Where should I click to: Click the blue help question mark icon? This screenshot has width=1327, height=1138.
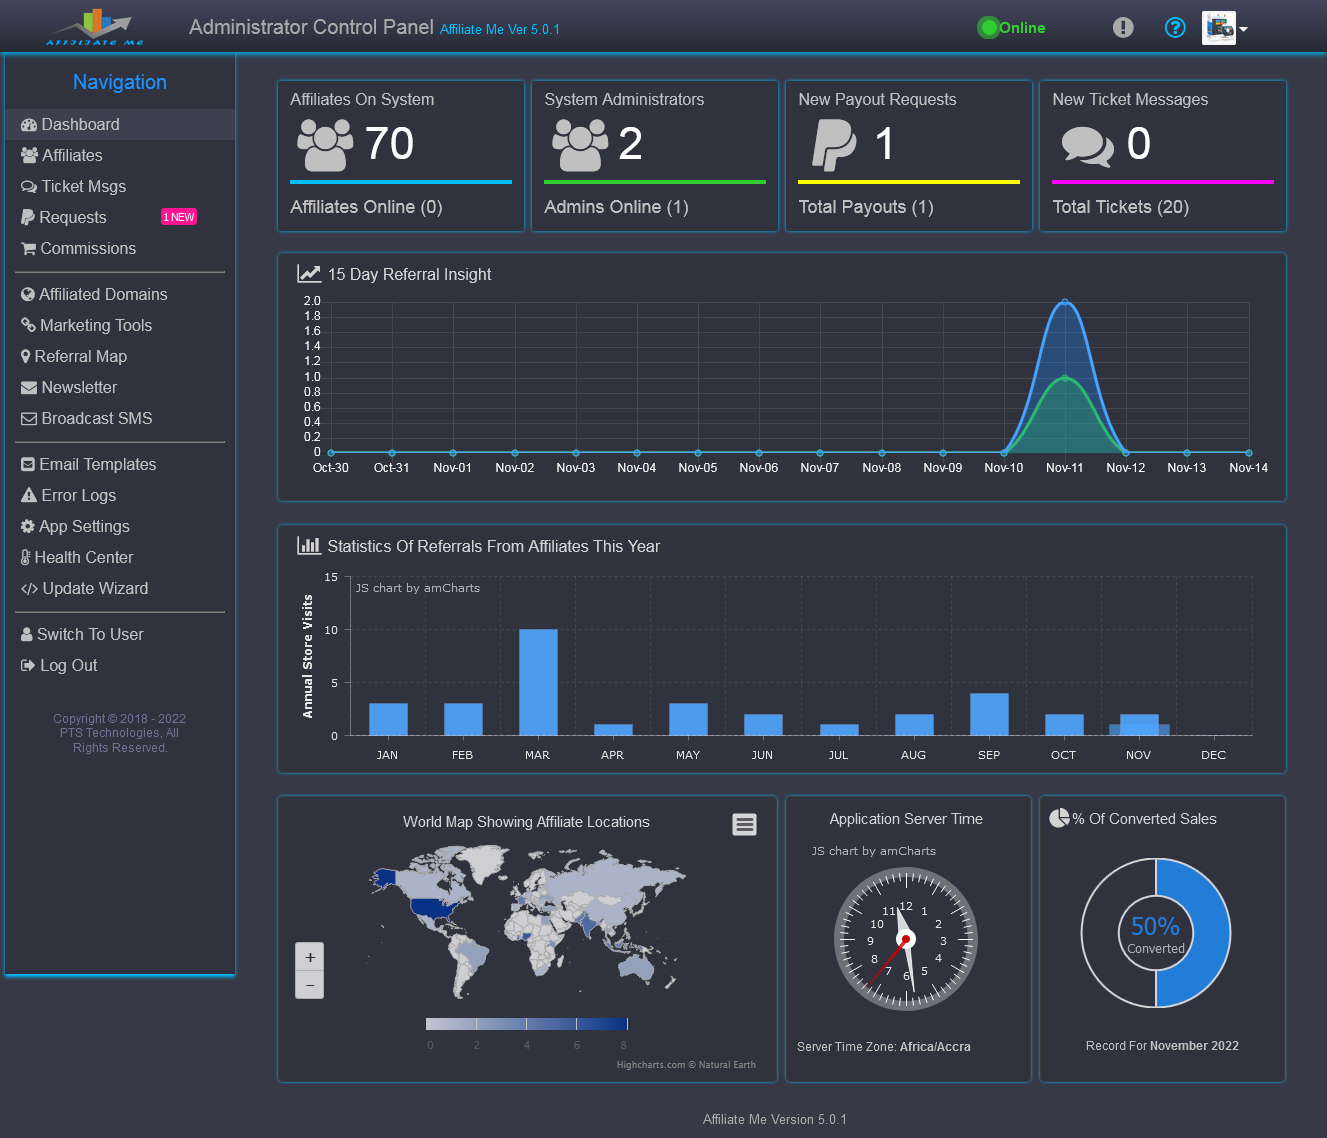click(x=1175, y=28)
